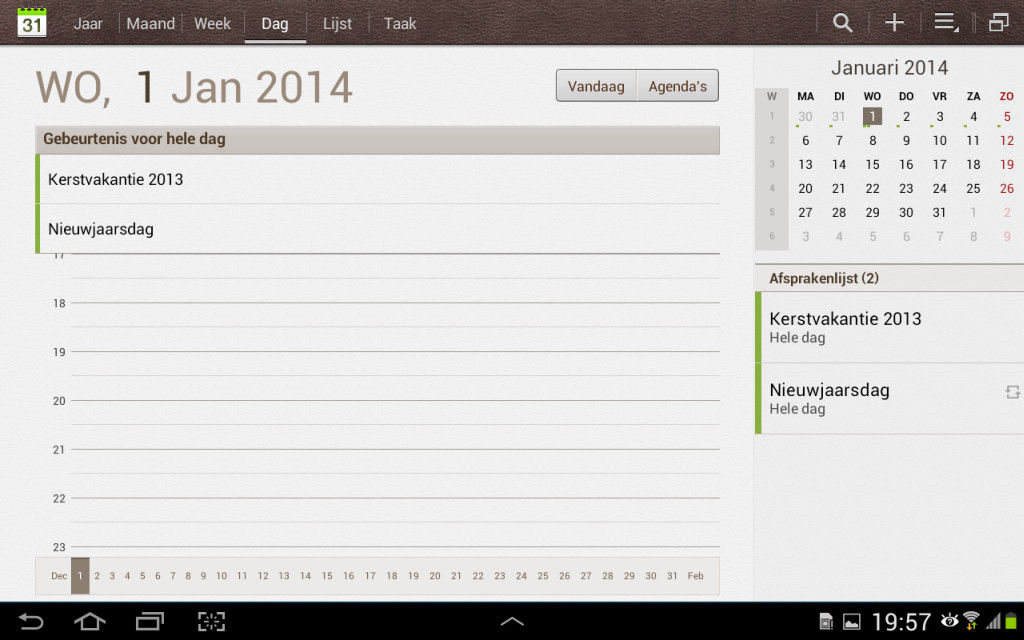Tap the screenshot capture icon
Image resolution: width=1024 pixels, height=640 pixels.
[x=211, y=622]
